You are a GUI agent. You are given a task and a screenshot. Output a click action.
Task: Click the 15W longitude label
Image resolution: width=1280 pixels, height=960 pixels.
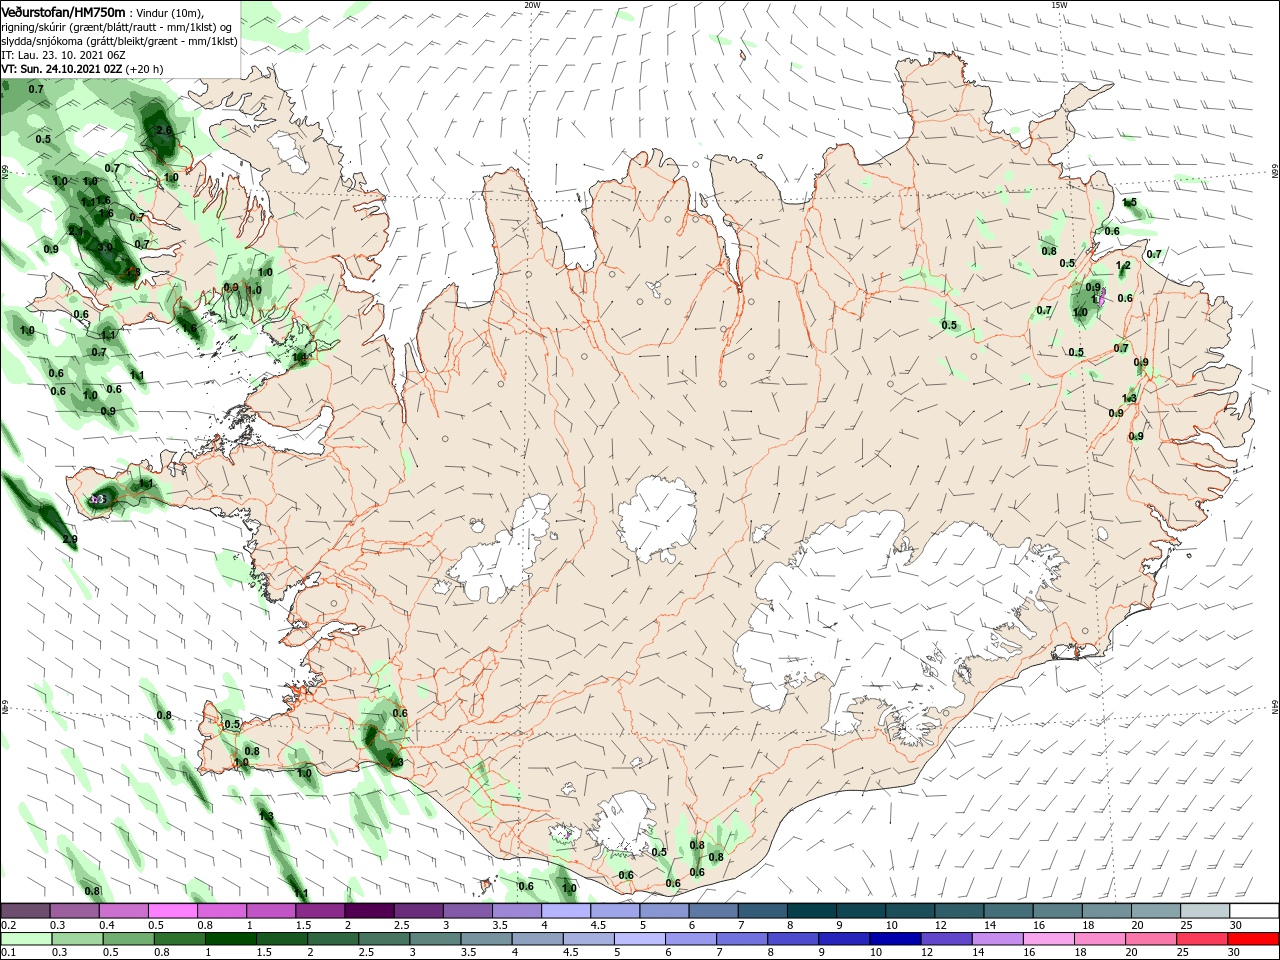pos(1059,5)
